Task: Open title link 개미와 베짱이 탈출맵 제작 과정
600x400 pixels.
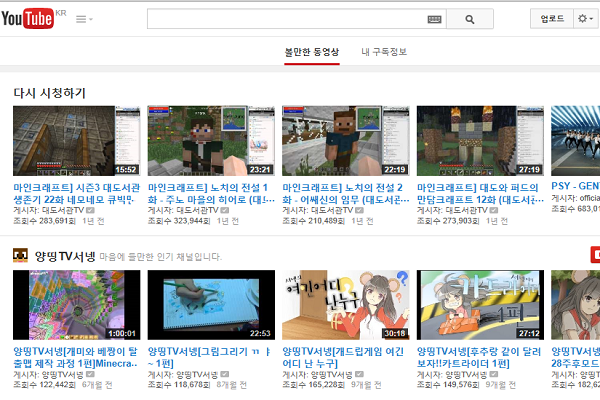Action: click(x=76, y=358)
